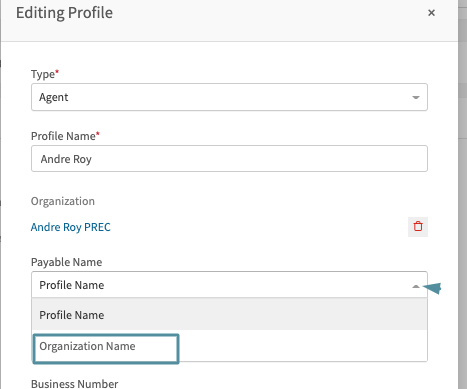Image resolution: width=467 pixels, height=389 pixels.
Task: Open the Andre Roy PREC organization link
Action: click(x=71, y=227)
